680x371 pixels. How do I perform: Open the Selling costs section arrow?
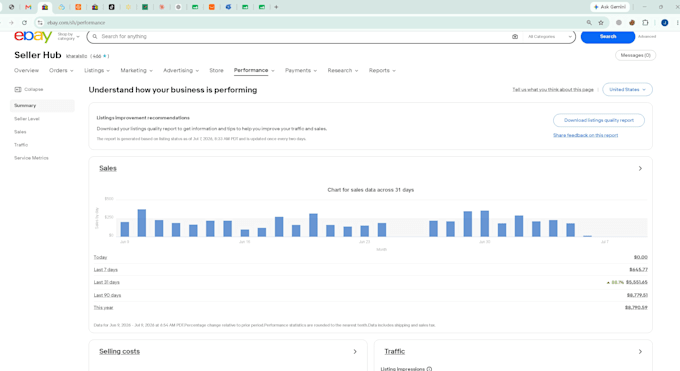tap(355, 351)
